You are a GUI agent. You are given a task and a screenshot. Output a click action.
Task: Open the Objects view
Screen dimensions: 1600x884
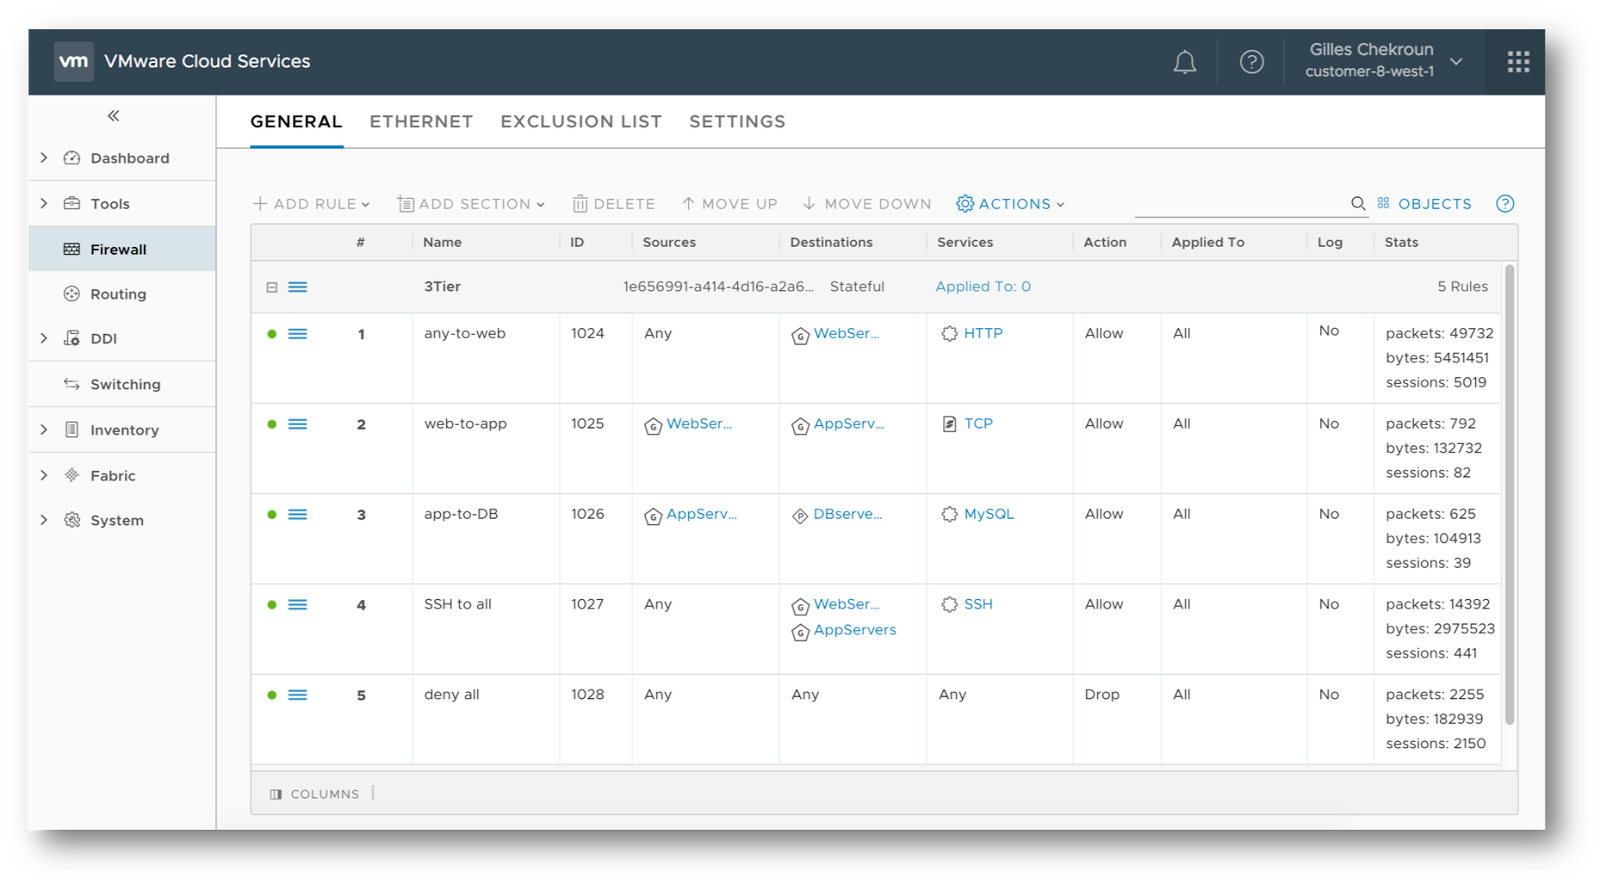coord(1424,204)
